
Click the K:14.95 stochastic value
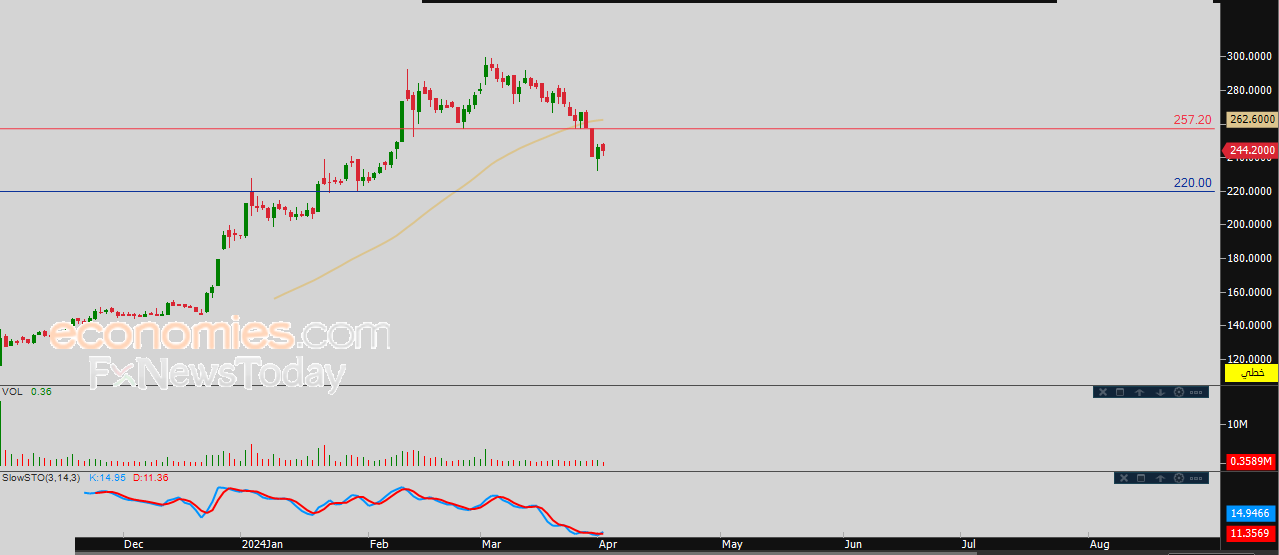click(108, 478)
